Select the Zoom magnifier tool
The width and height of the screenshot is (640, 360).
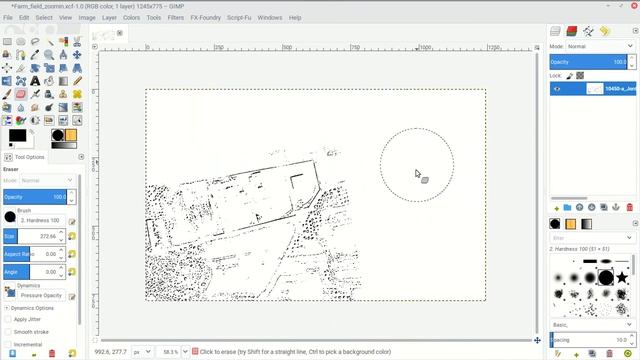[49, 55]
